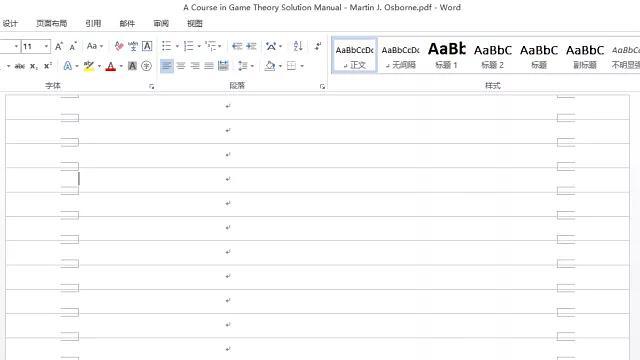
Task: Click the show paragraph marks icon
Action: (318, 46)
